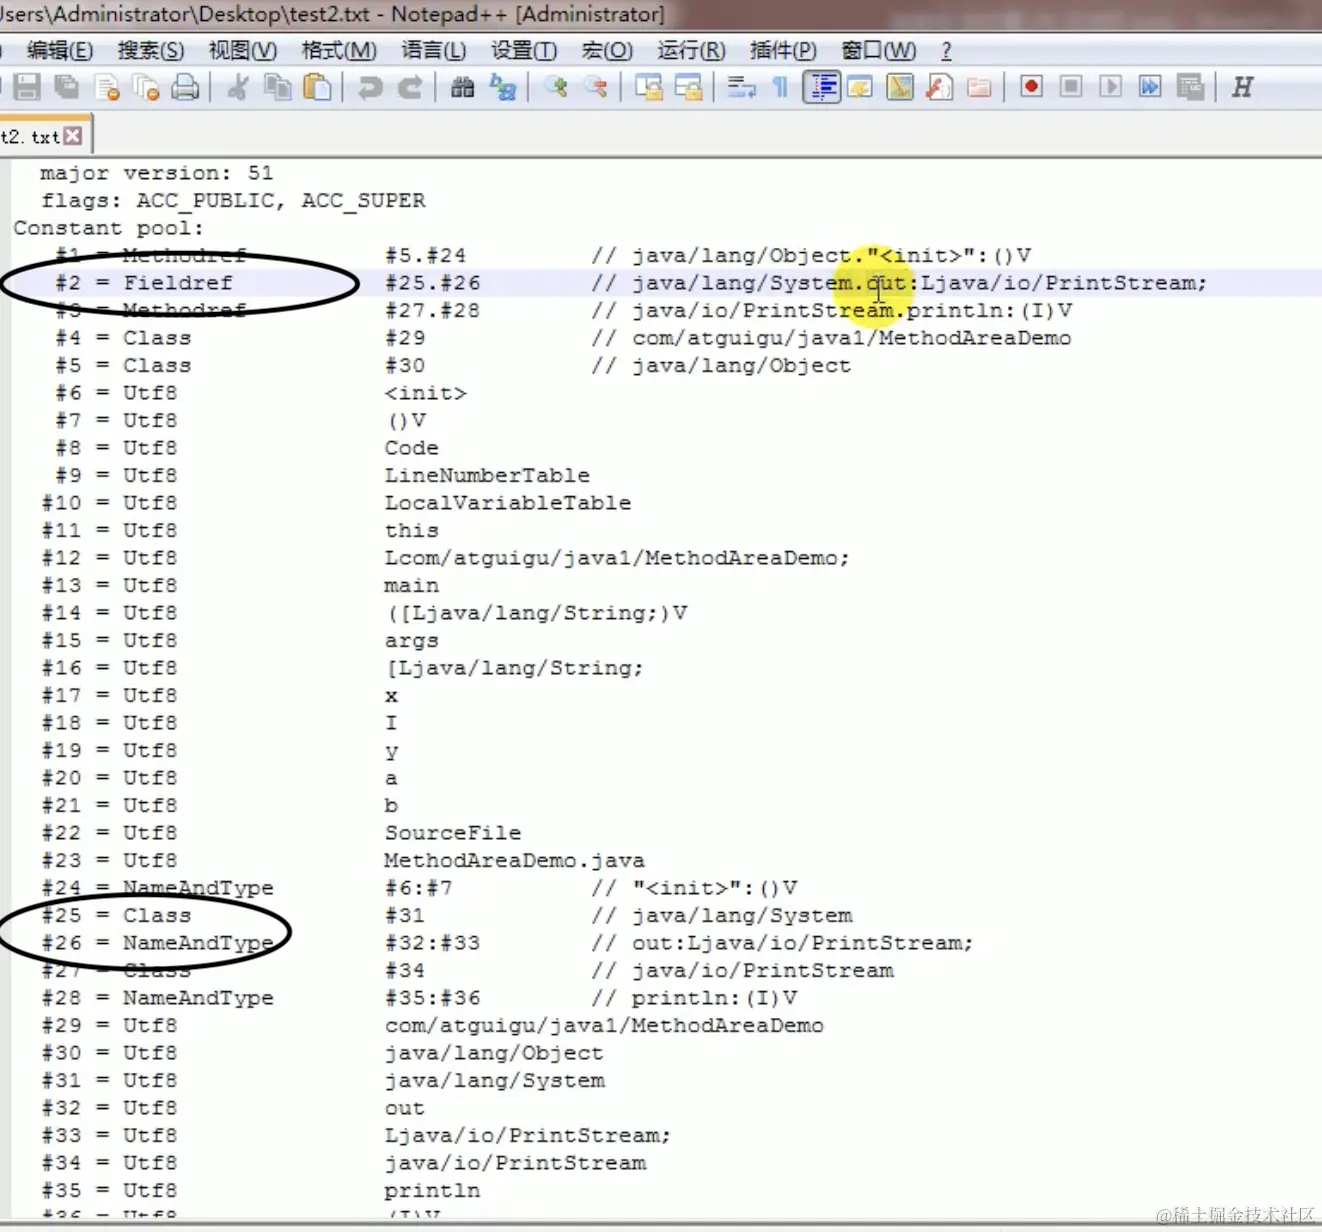Click the H plugin toolbar icon
This screenshot has width=1322, height=1232.
point(1243,87)
